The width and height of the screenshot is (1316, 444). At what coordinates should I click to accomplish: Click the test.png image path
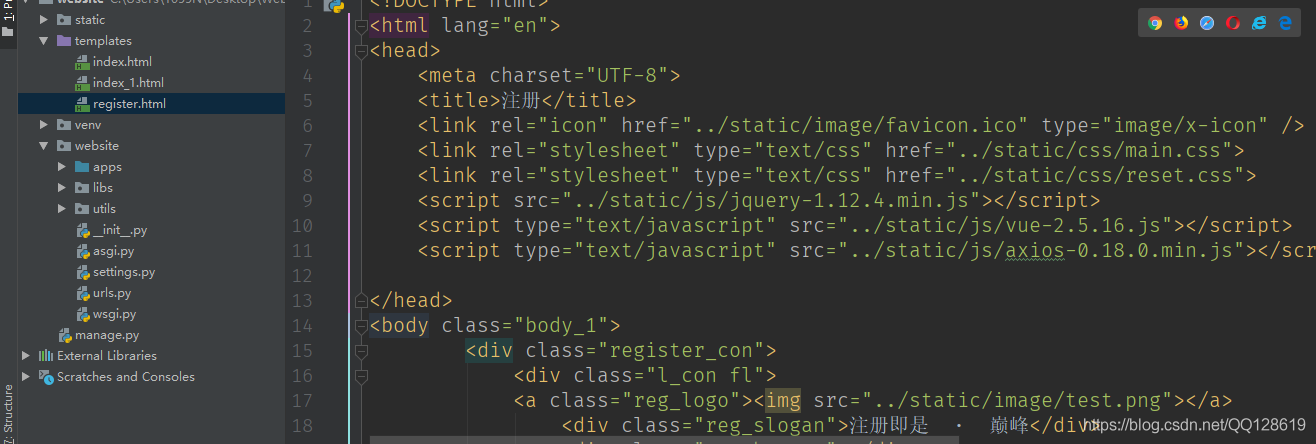tap(1018, 401)
